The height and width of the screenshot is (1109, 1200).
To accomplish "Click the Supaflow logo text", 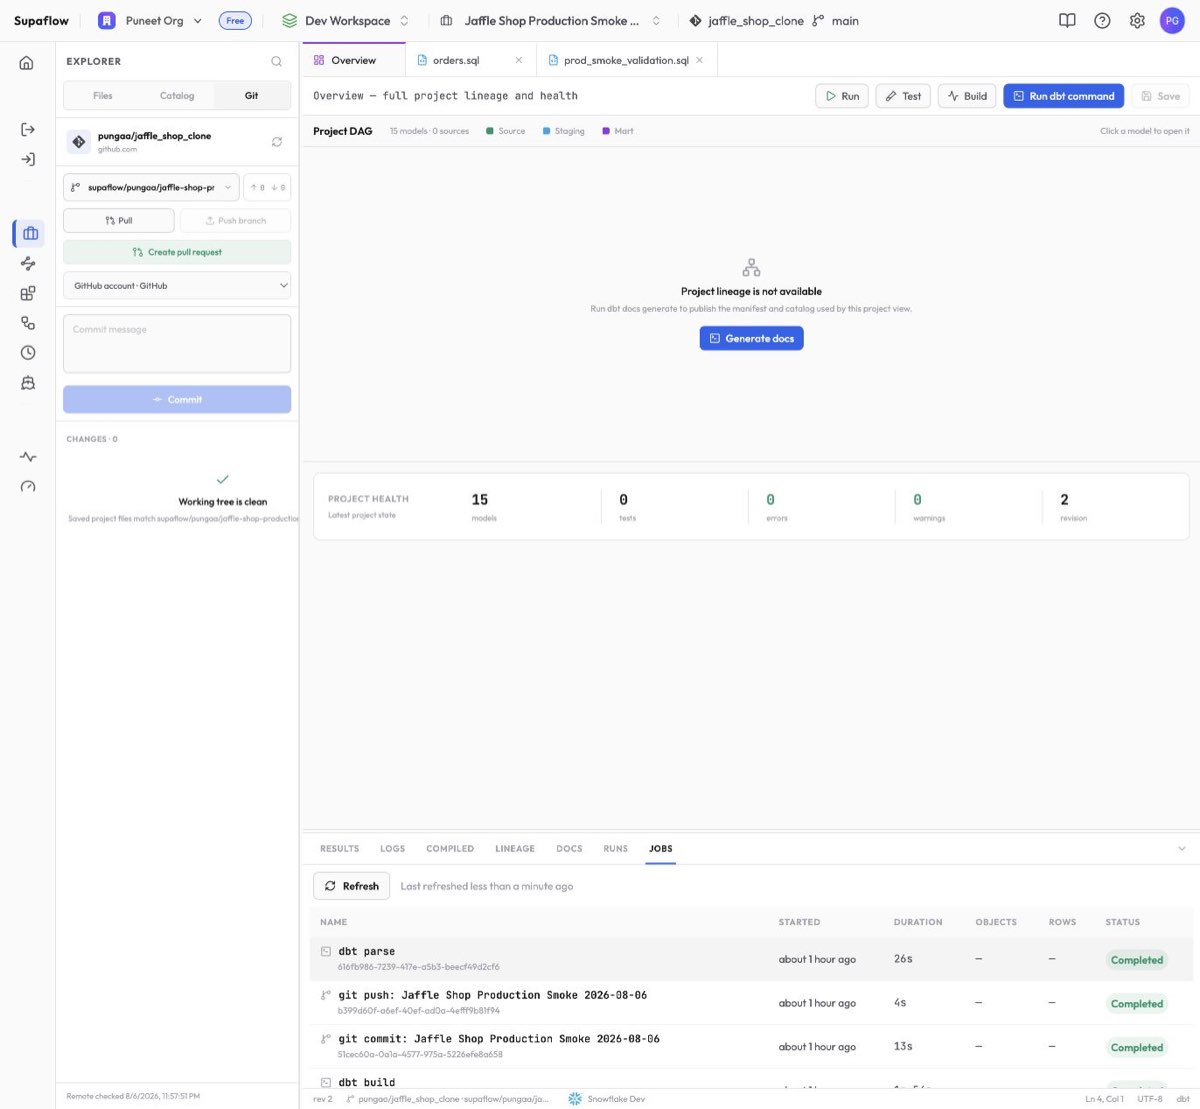I will 41,21.
